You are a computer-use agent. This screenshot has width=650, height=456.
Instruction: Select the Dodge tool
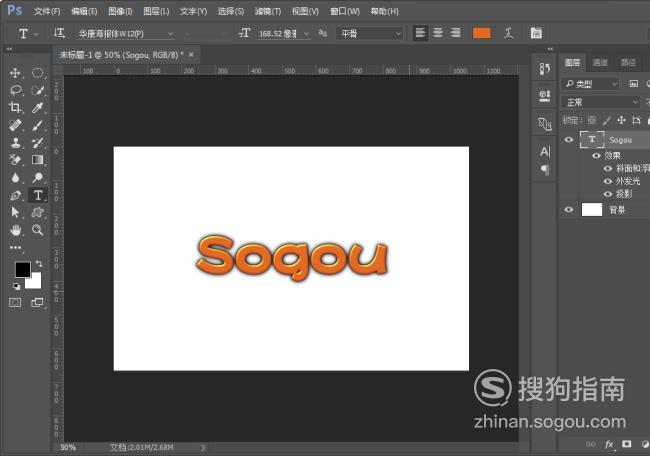point(38,178)
